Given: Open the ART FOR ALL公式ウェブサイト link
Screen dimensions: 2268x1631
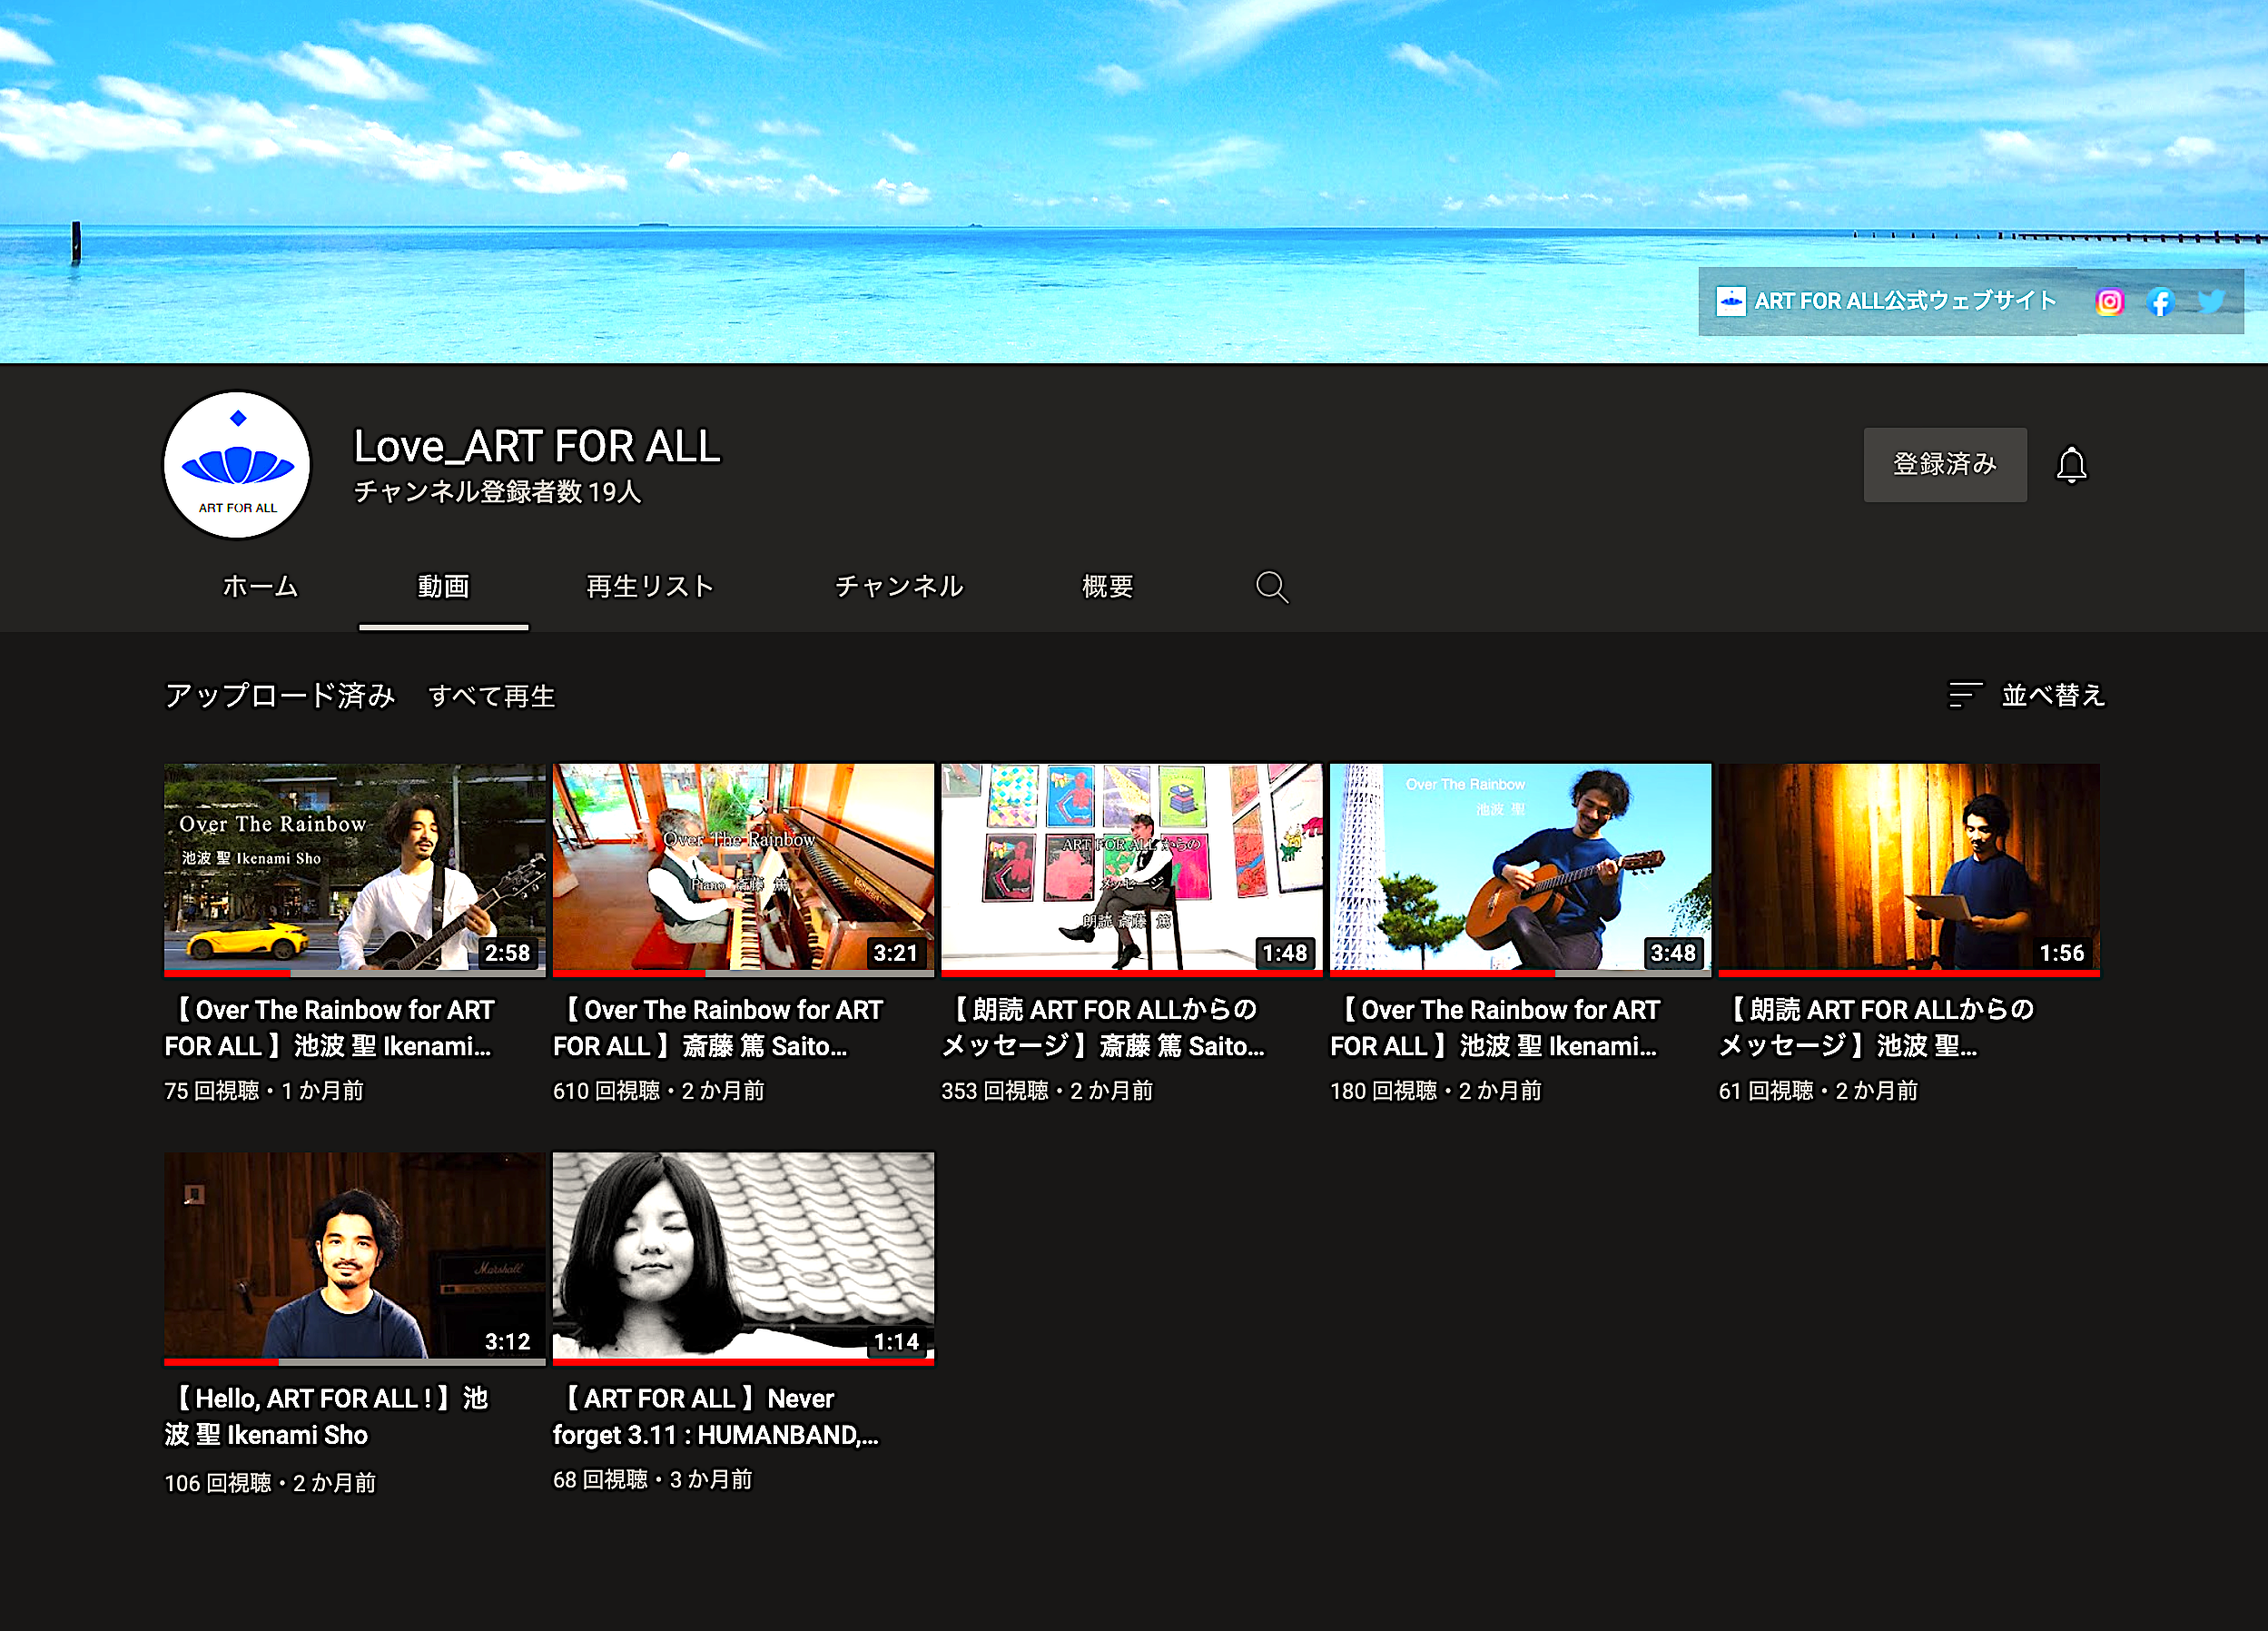Looking at the screenshot, I should tap(1905, 301).
